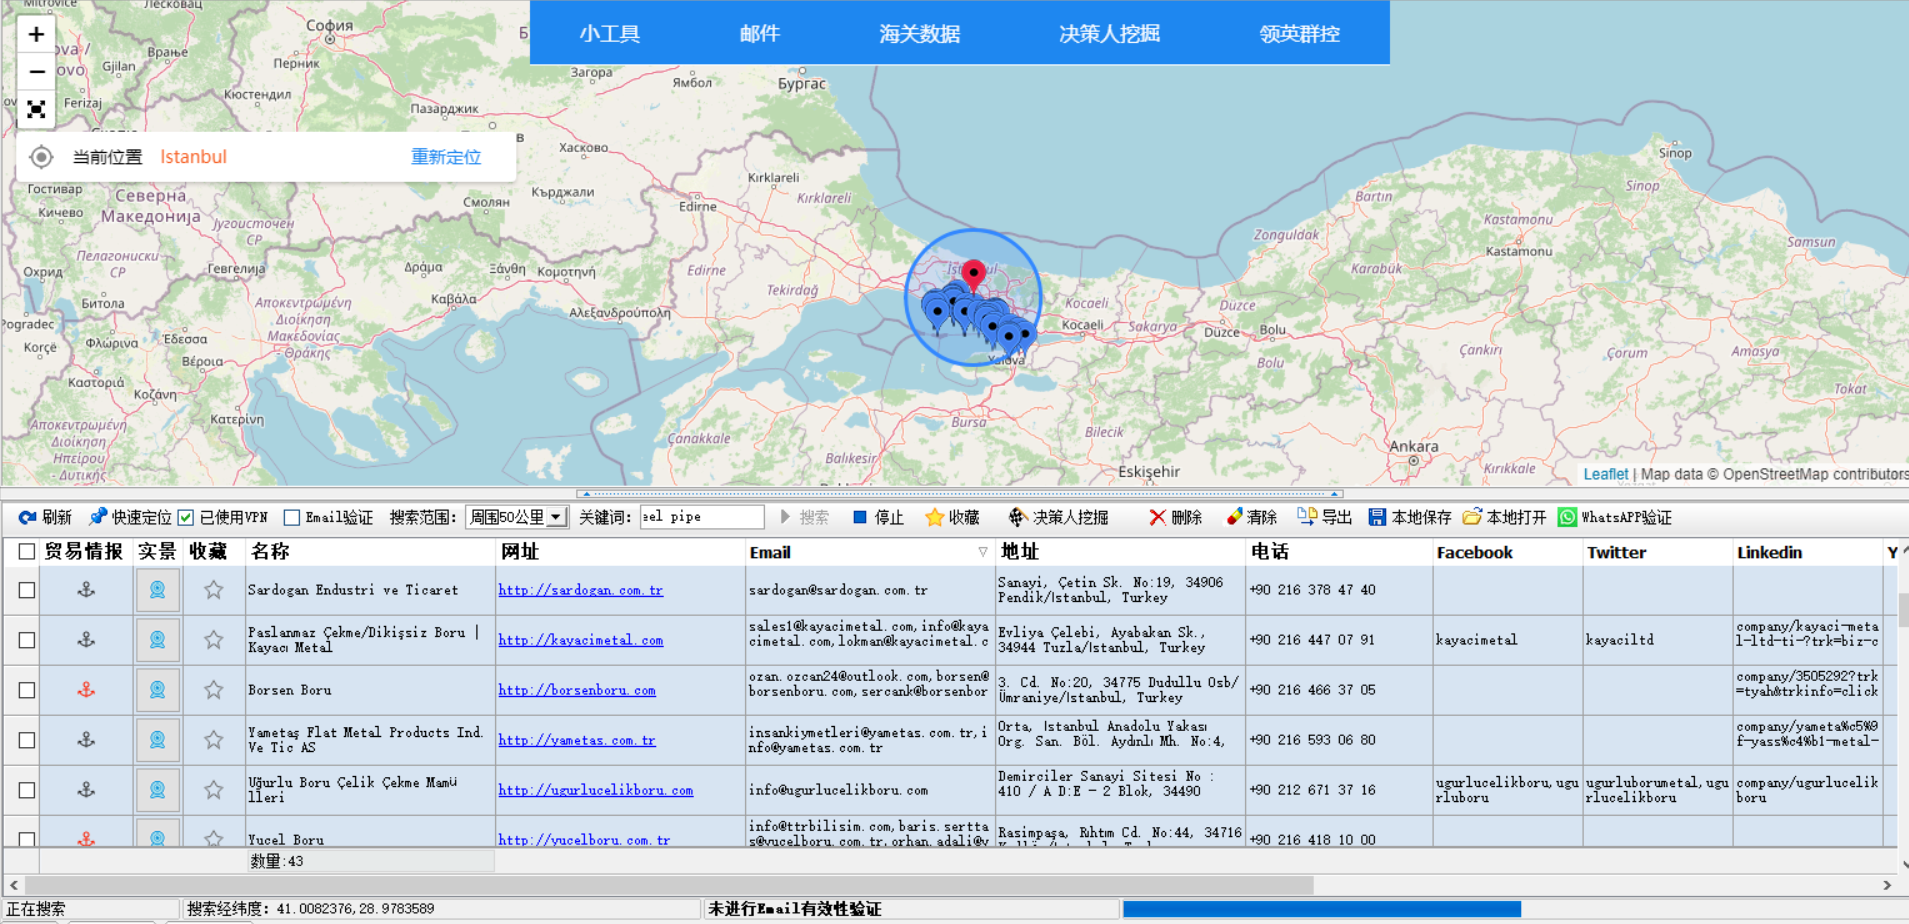Click the 关键词 keyword input field
Screen dimensions: 1909x924
[x=702, y=517]
